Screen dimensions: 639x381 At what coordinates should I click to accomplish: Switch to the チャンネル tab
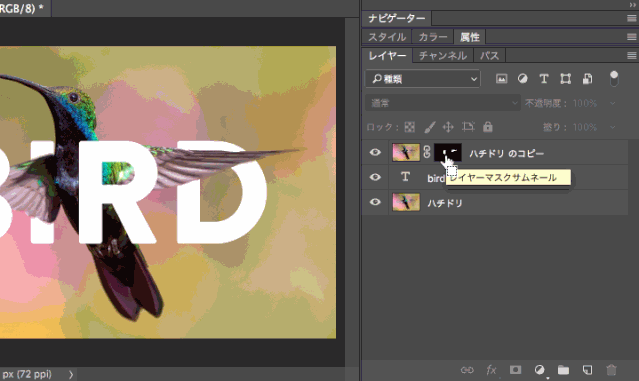443,55
